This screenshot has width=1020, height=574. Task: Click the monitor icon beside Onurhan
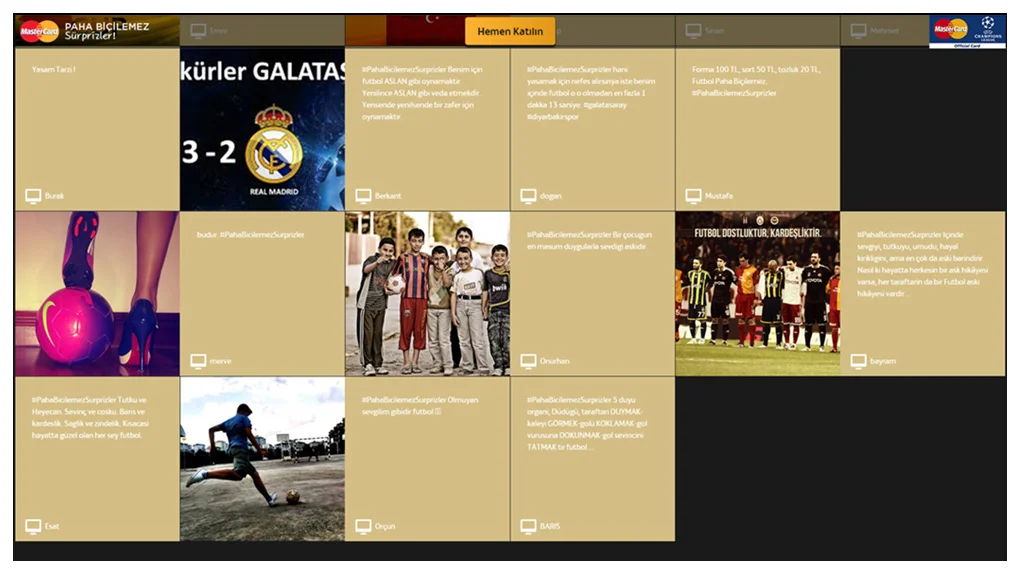tap(528, 361)
